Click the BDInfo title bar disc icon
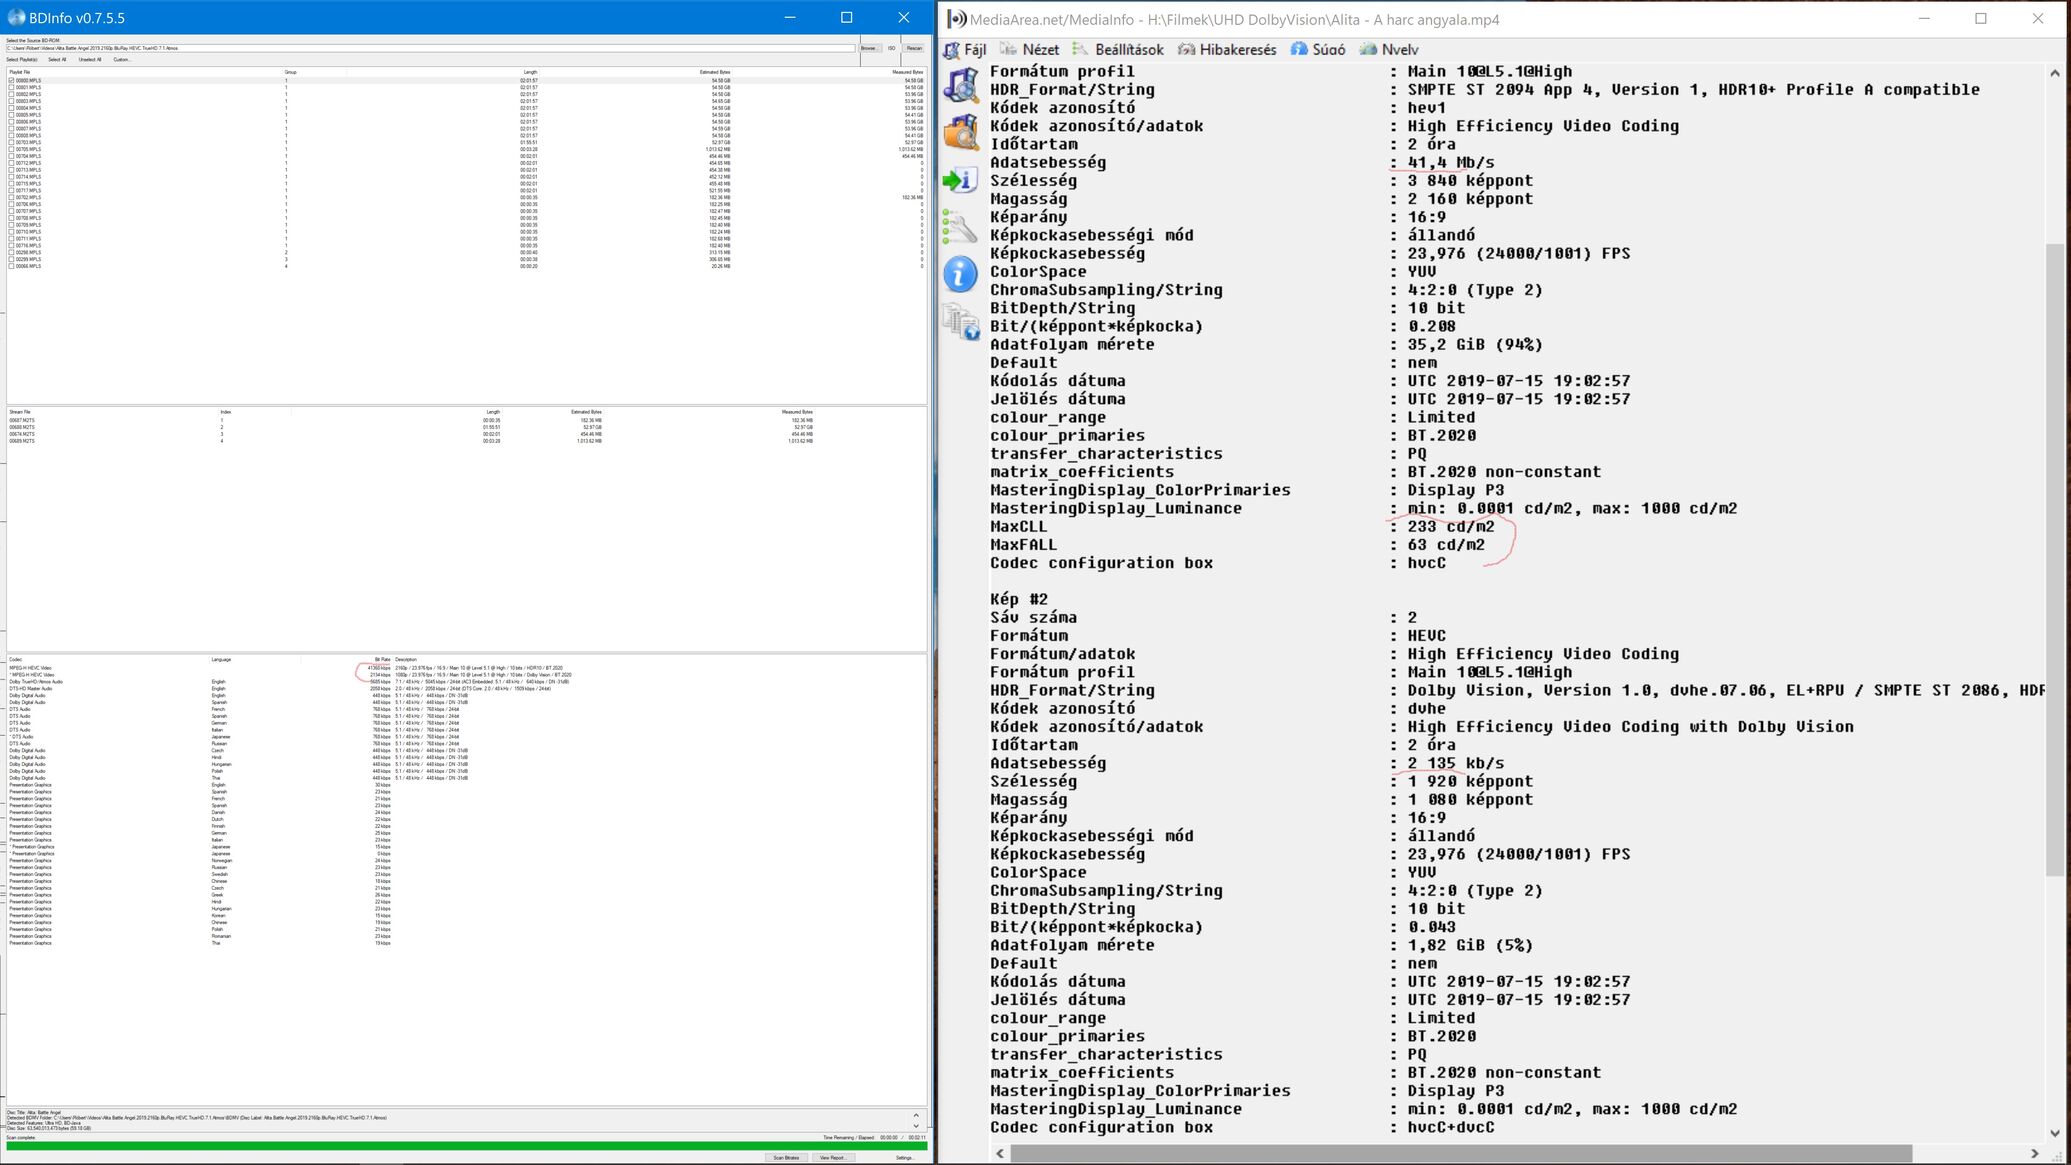The width and height of the screenshot is (2071, 1165). tap(16, 17)
